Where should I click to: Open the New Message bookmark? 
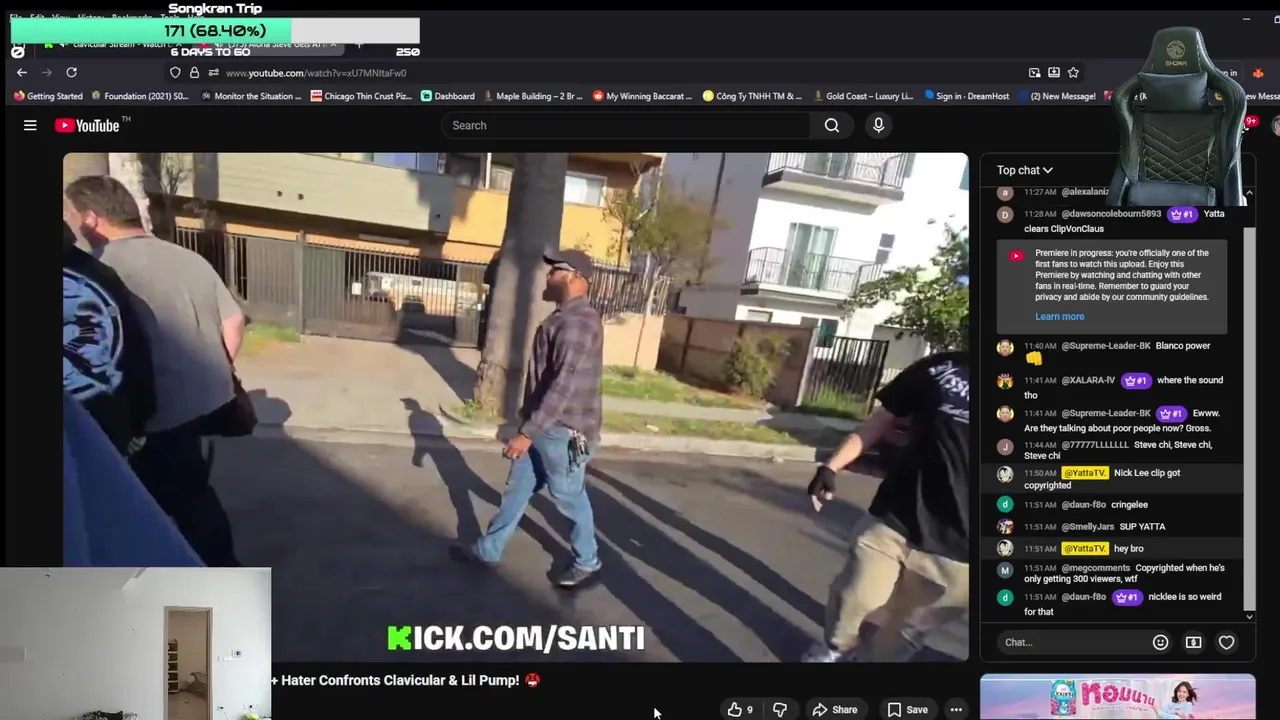1056,96
